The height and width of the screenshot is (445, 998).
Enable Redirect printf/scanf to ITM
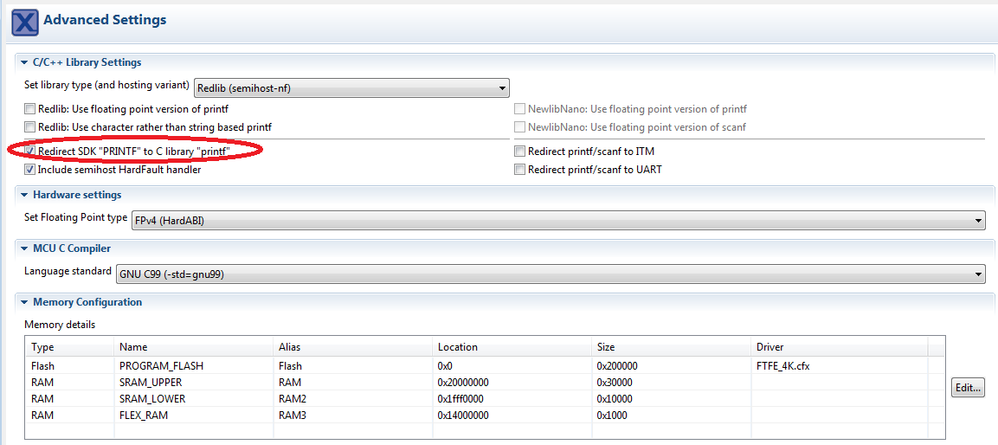pyautogui.click(x=519, y=151)
